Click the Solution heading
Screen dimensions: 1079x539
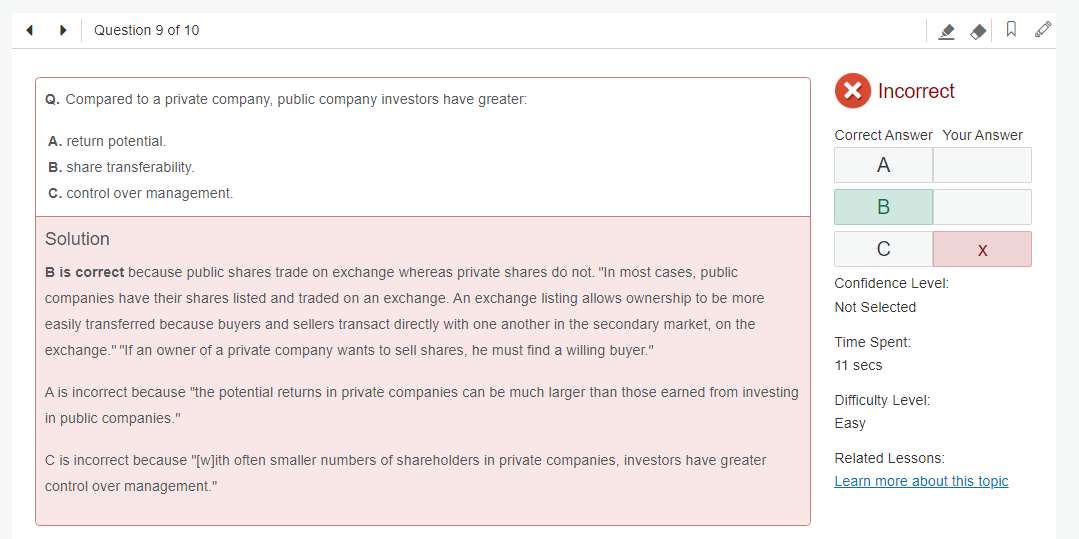tap(77, 239)
